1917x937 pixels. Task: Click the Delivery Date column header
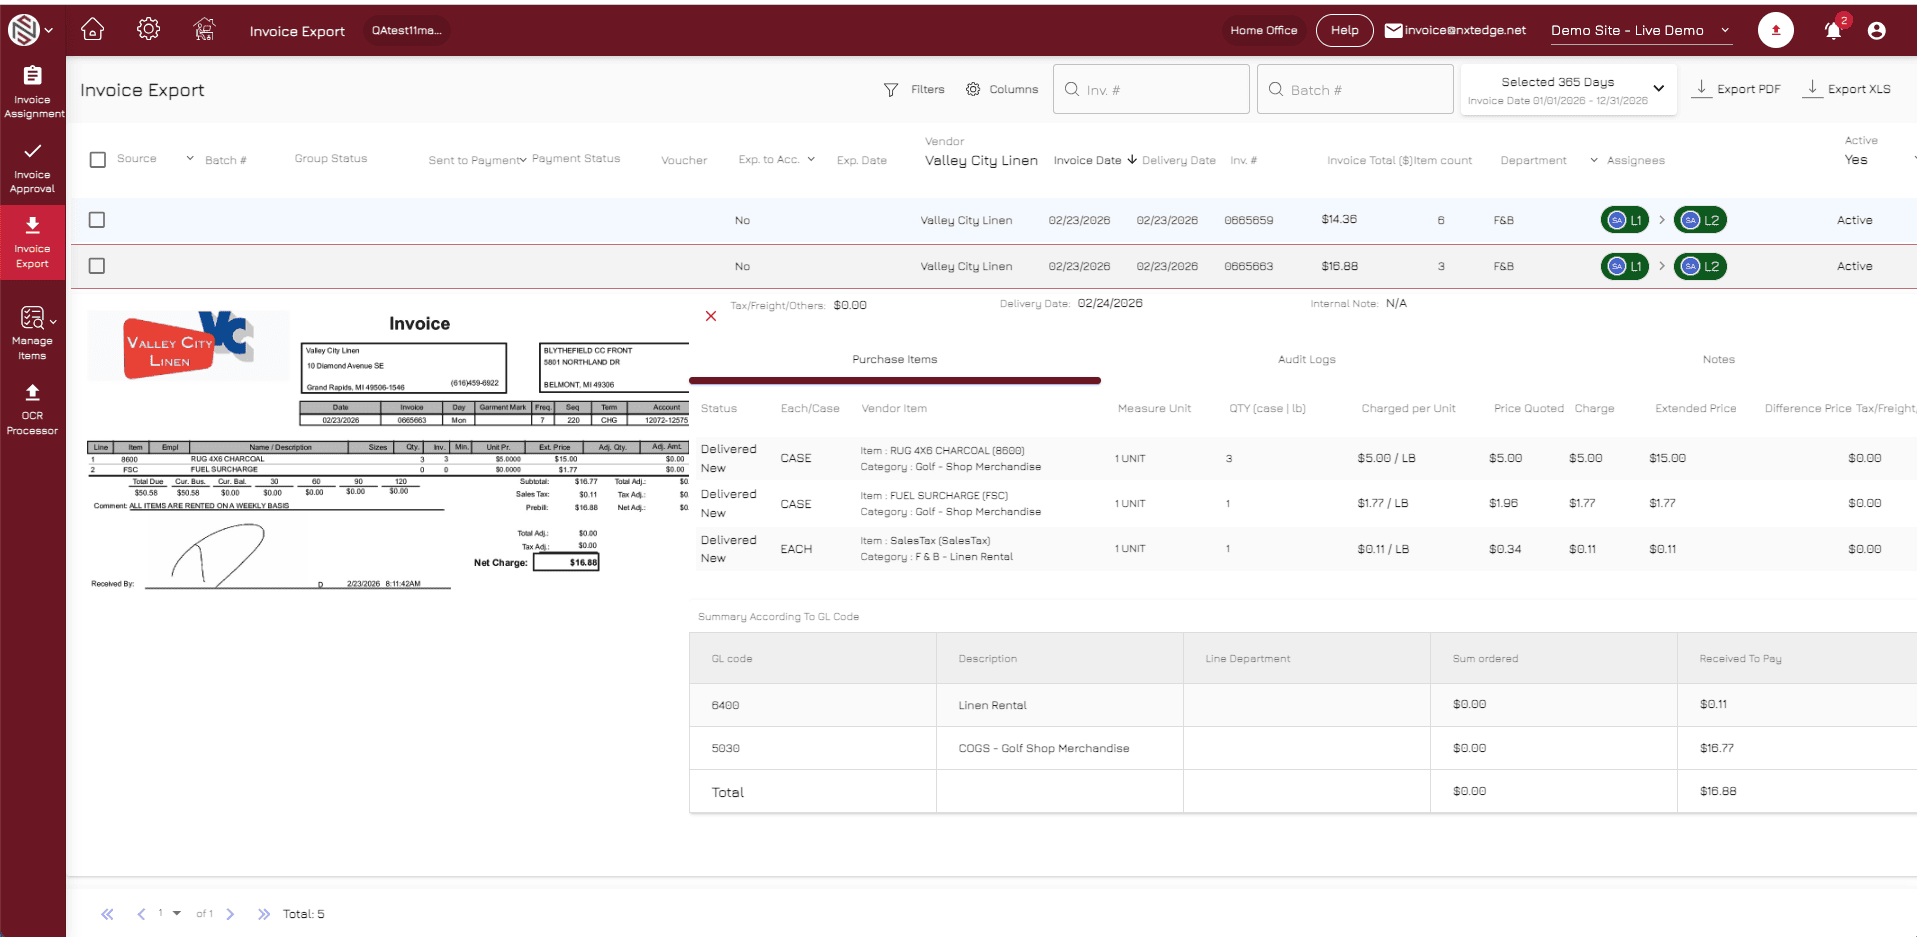pos(1179,160)
